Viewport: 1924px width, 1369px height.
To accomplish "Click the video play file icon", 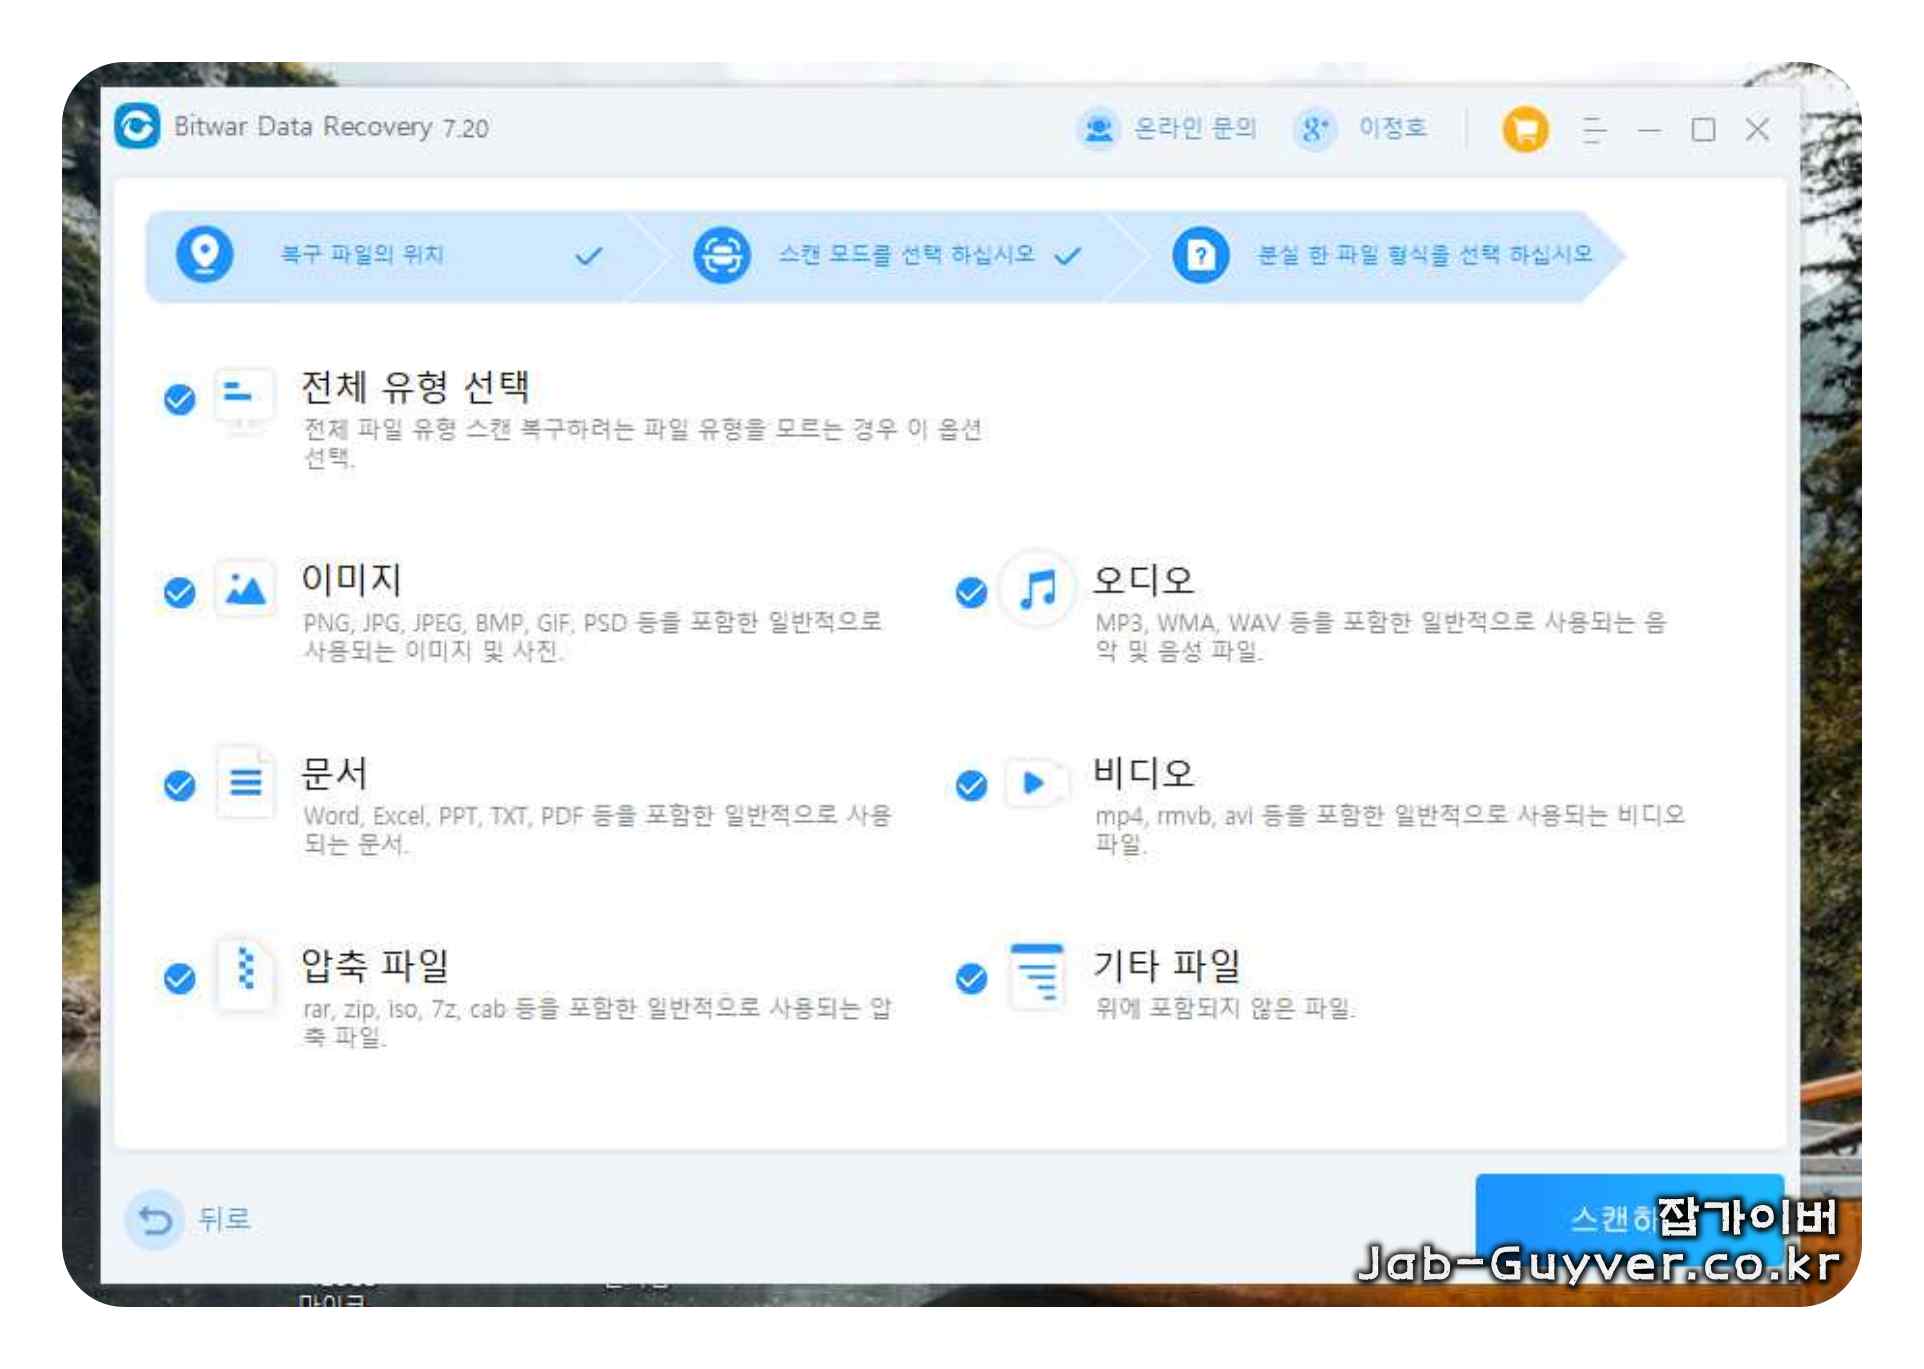I will pyautogui.click(x=1034, y=783).
